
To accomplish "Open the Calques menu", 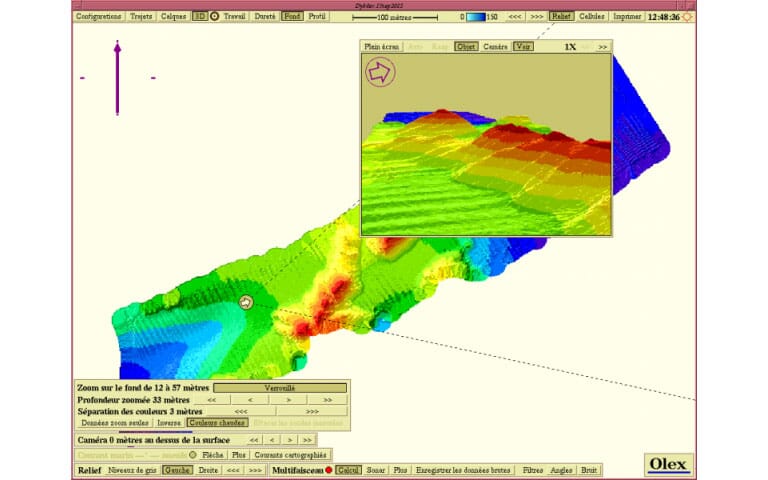I will pyautogui.click(x=173, y=17).
